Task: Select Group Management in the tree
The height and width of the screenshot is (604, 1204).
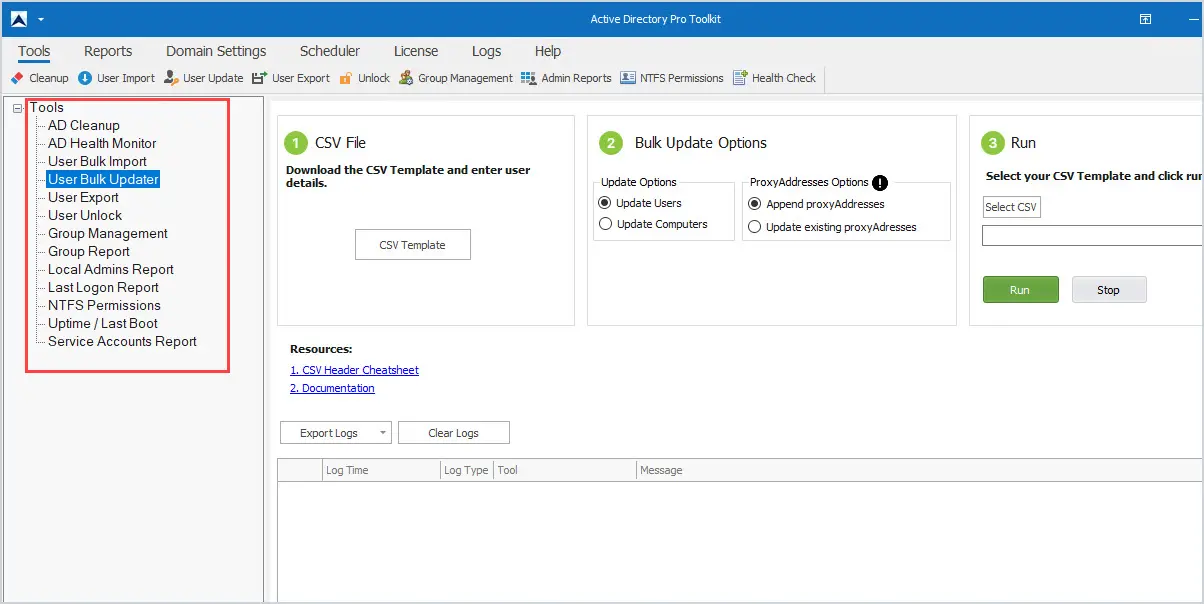Action: click(108, 233)
